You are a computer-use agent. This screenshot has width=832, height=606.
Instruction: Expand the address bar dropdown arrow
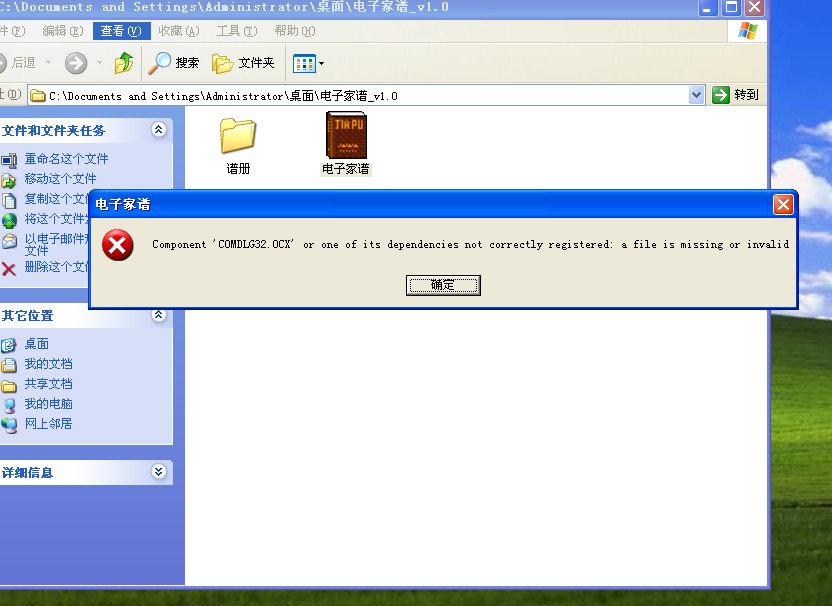coord(697,95)
